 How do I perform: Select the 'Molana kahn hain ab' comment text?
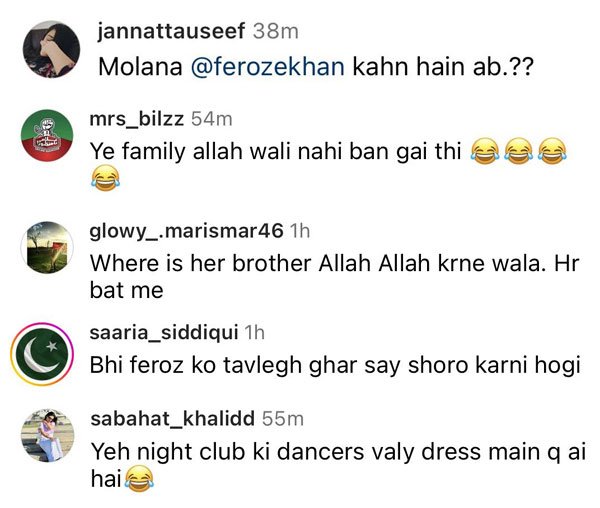(x=315, y=67)
